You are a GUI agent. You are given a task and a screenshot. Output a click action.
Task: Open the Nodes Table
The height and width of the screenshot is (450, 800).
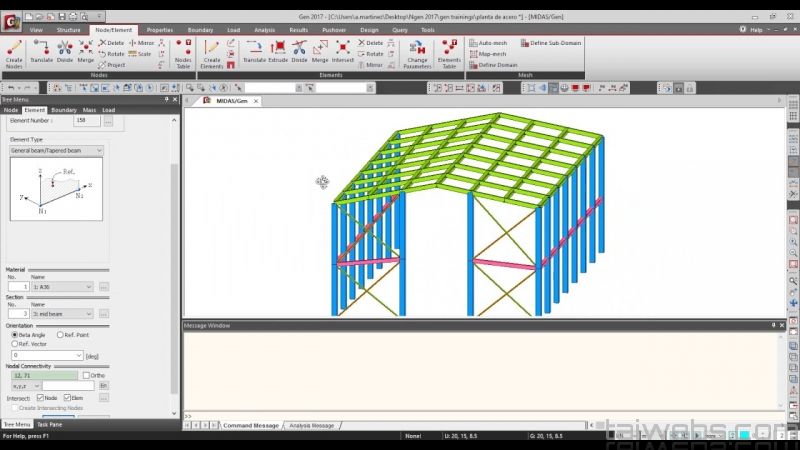(x=183, y=53)
